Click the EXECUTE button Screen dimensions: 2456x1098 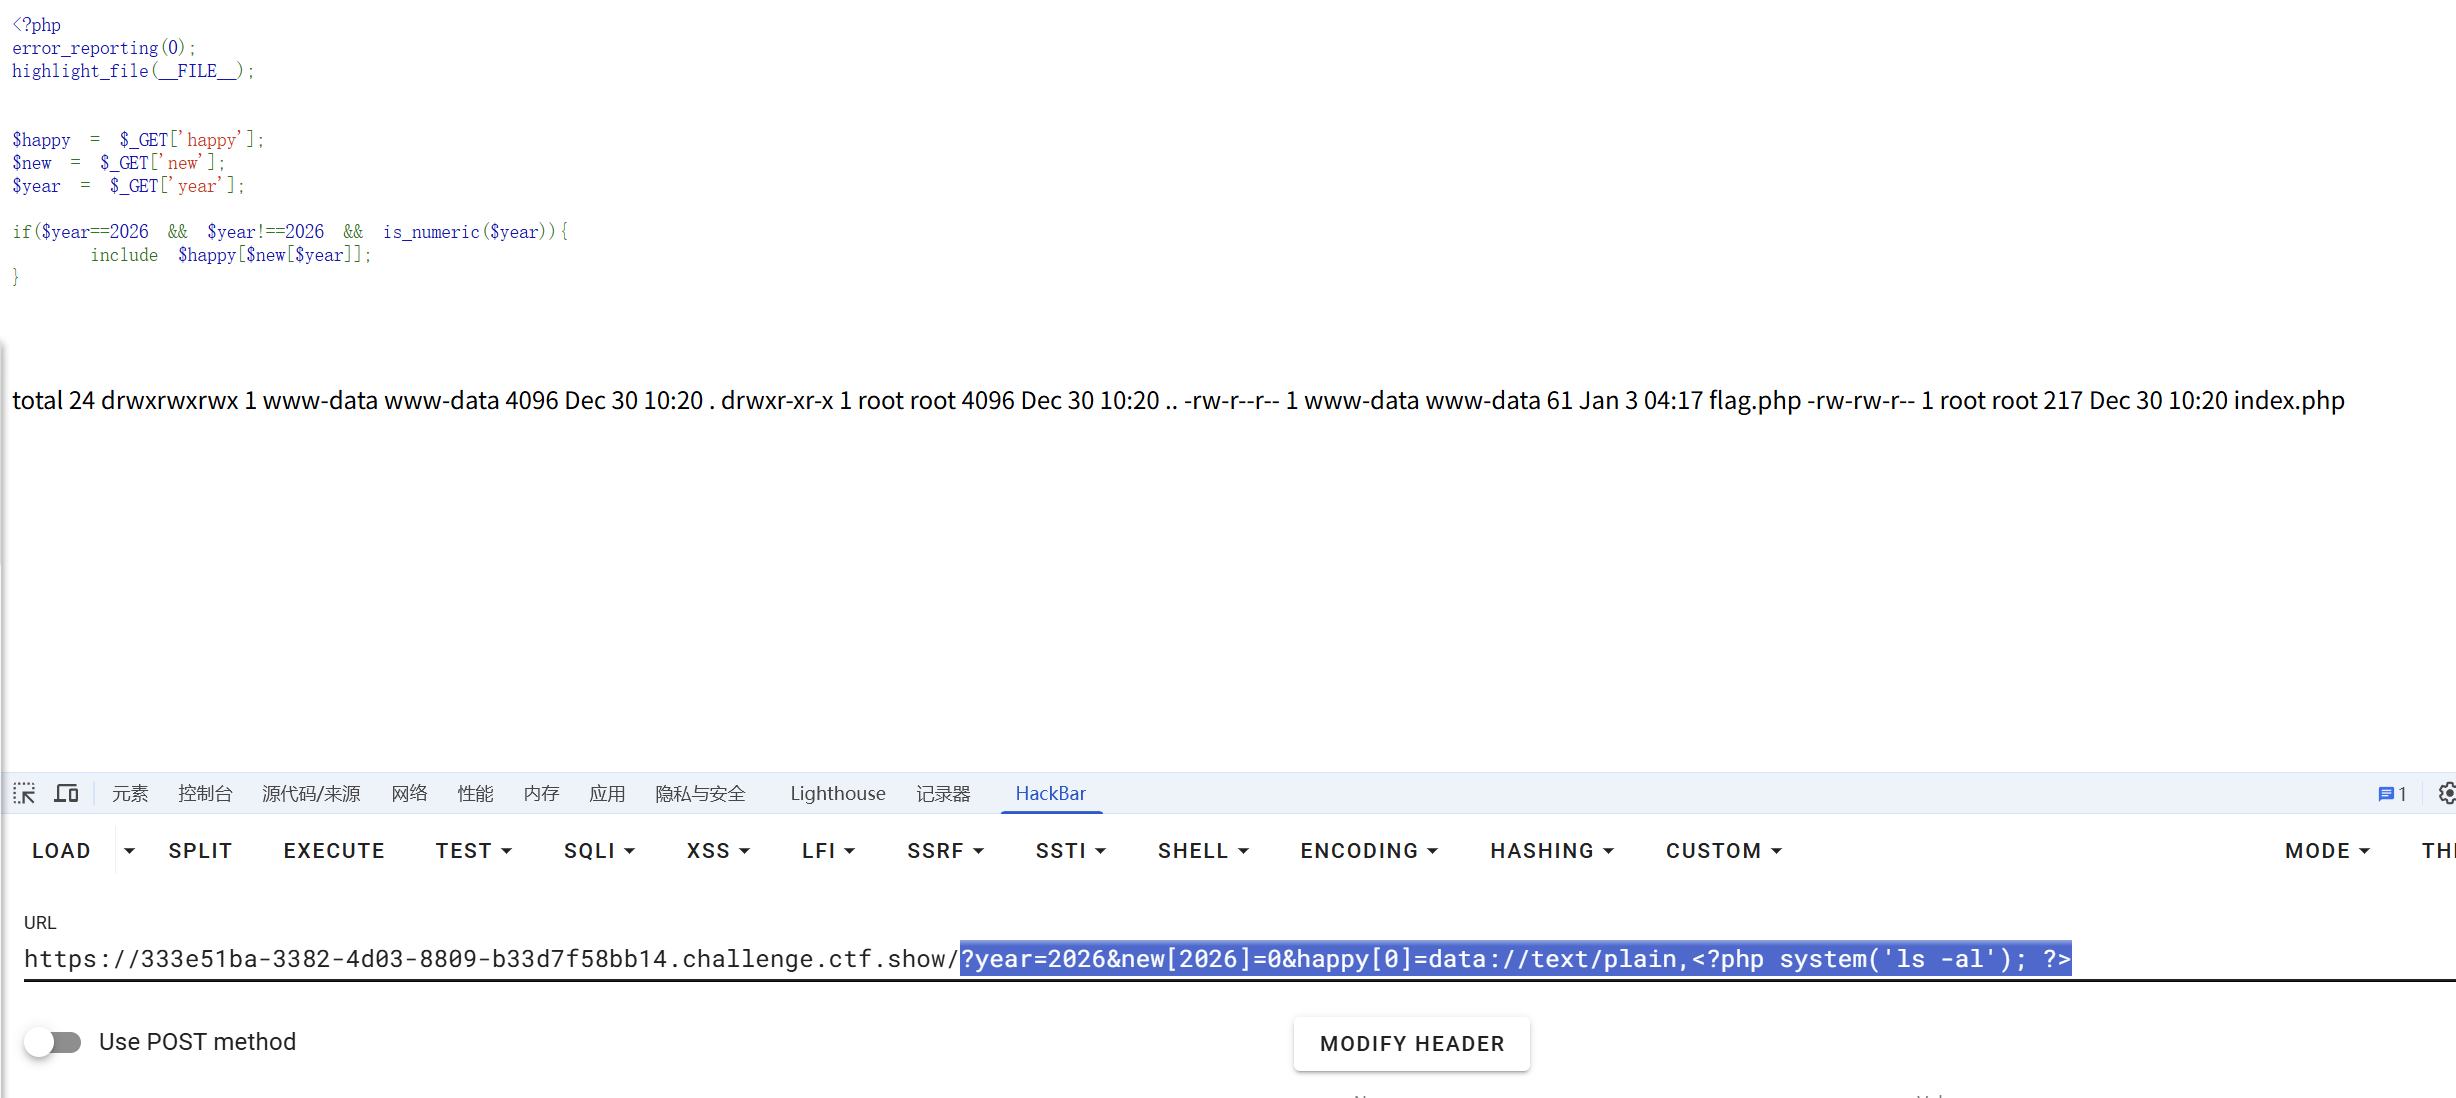click(334, 851)
